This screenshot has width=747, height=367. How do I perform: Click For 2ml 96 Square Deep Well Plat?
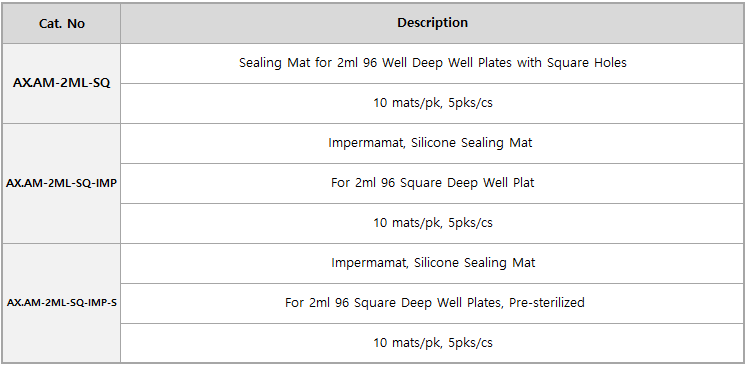(432, 184)
